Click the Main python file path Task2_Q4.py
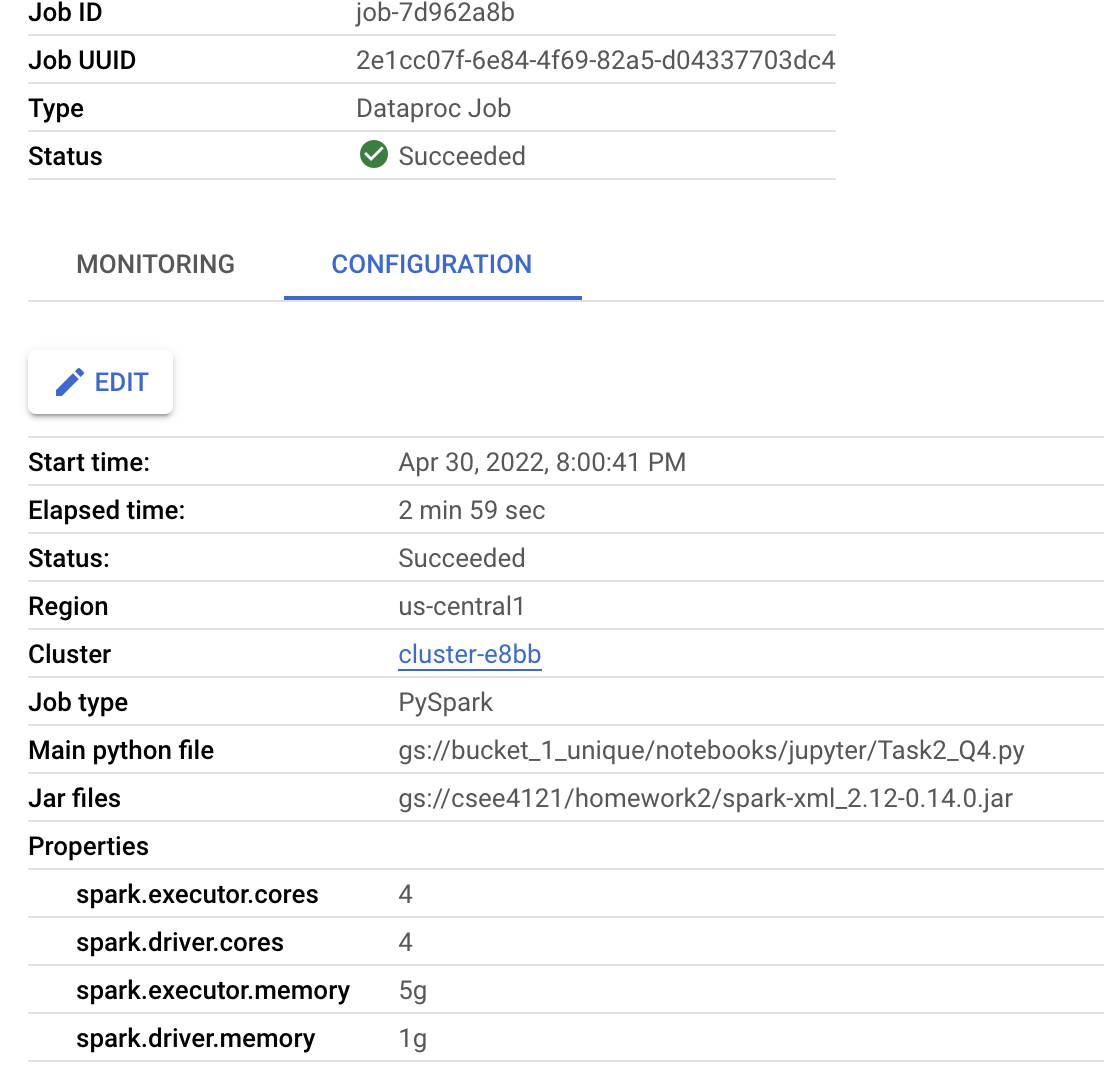This screenshot has height=1066, width=1104. coord(711,751)
